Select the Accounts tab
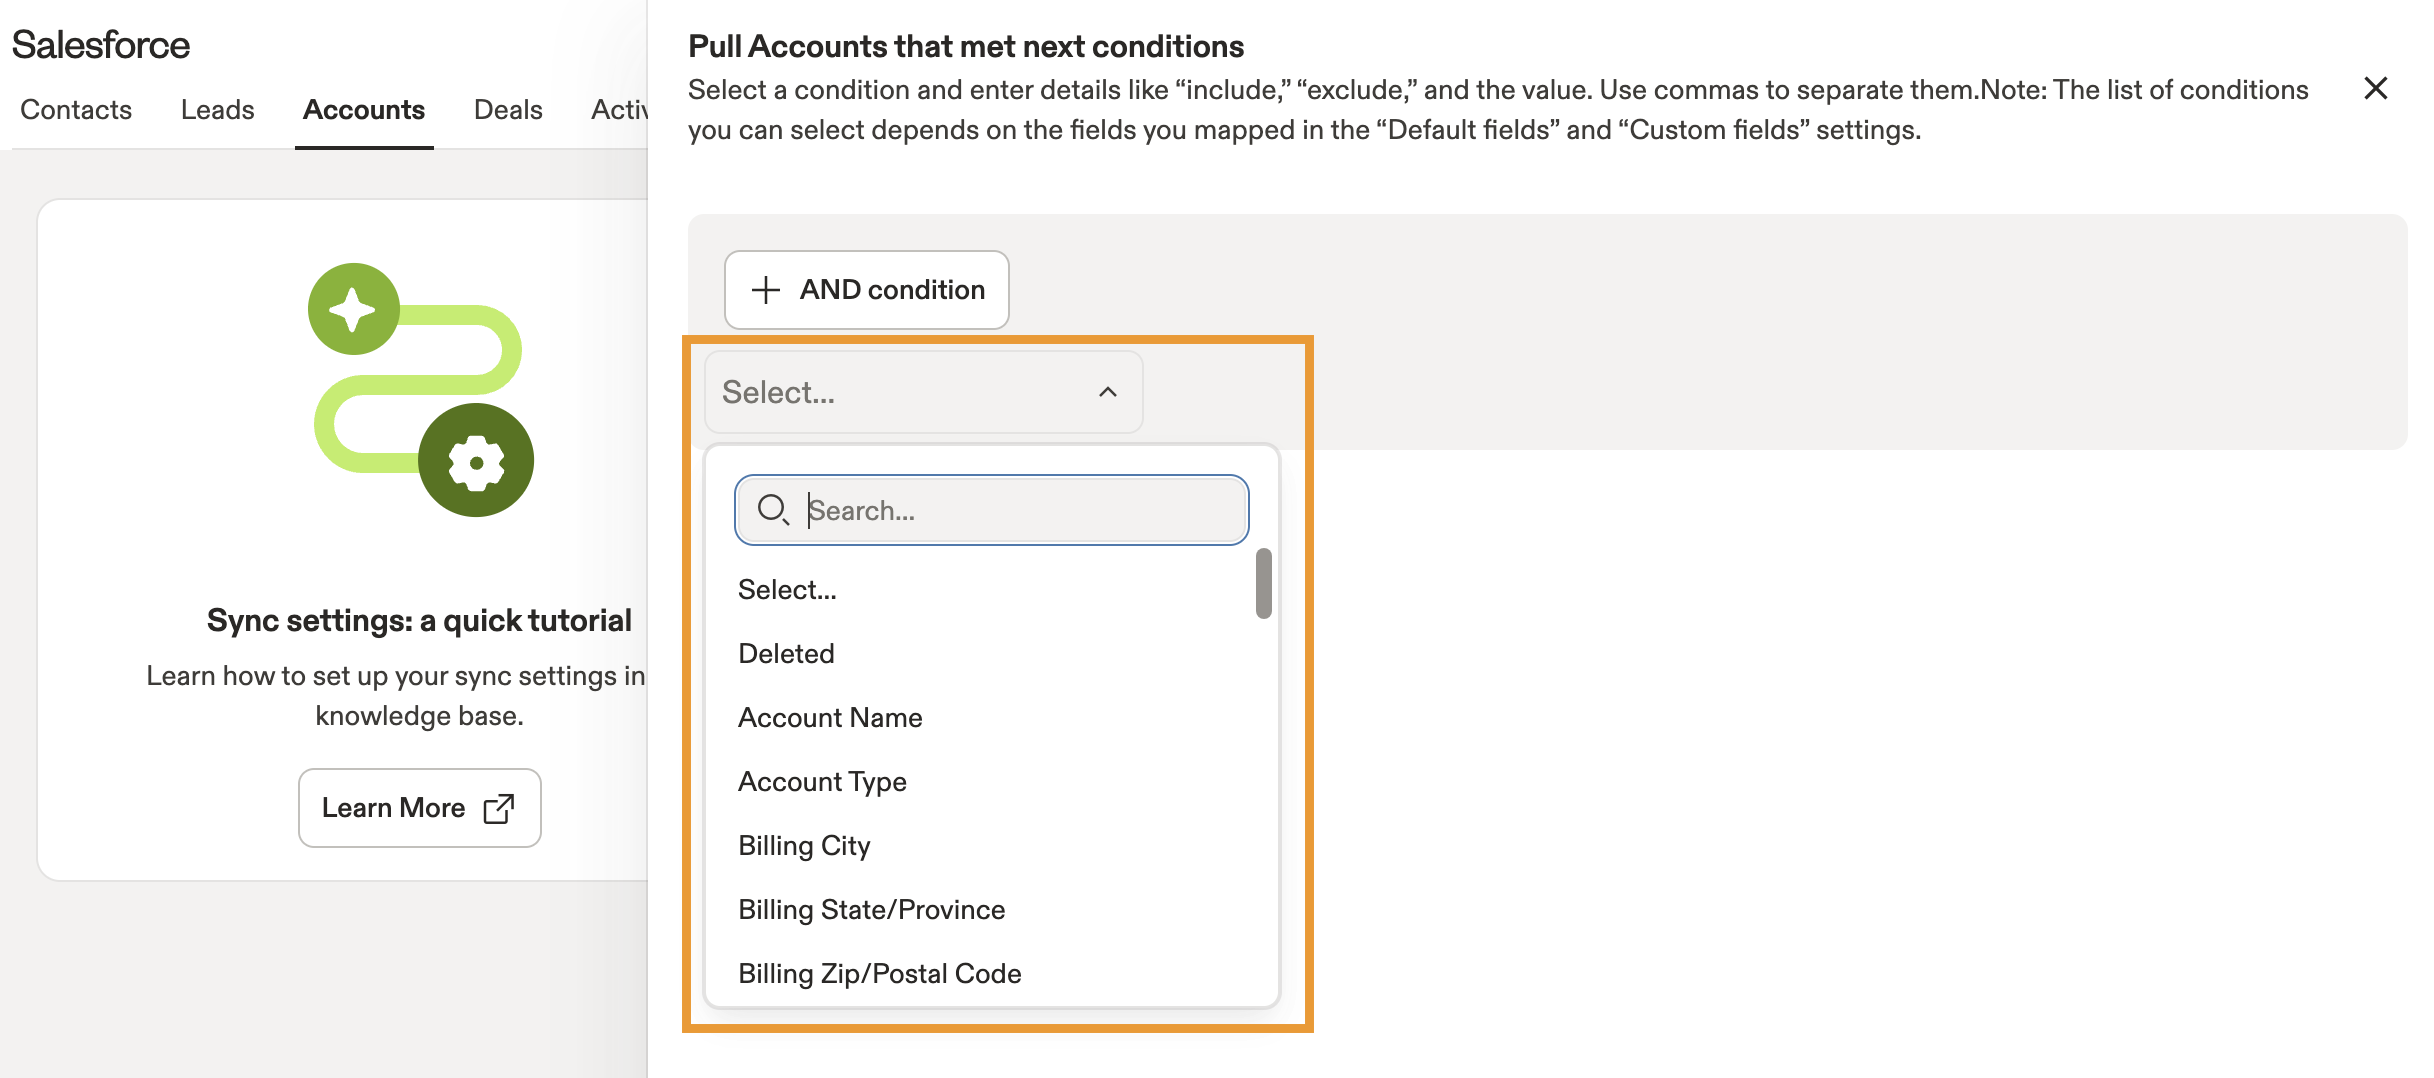 (364, 110)
